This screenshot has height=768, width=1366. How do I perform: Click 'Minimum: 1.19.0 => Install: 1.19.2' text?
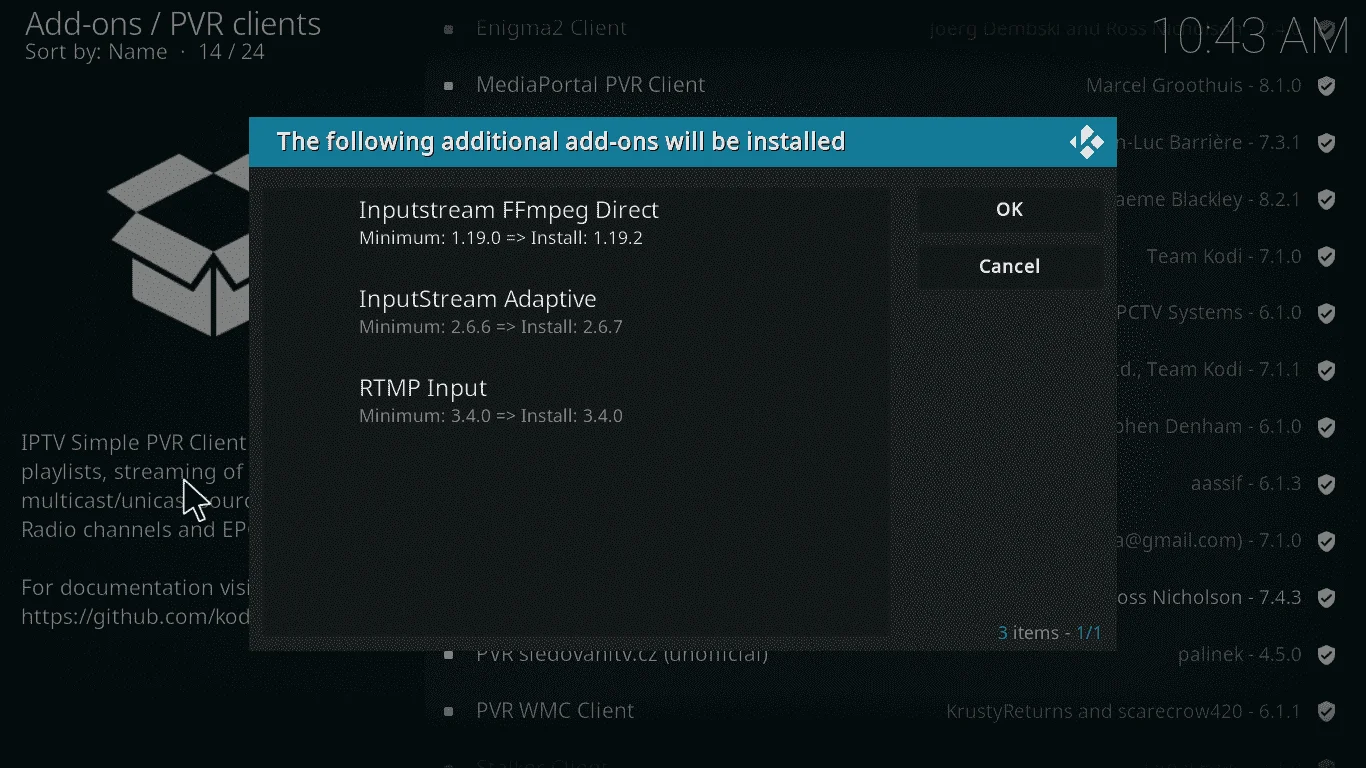pyautogui.click(x=501, y=239)
